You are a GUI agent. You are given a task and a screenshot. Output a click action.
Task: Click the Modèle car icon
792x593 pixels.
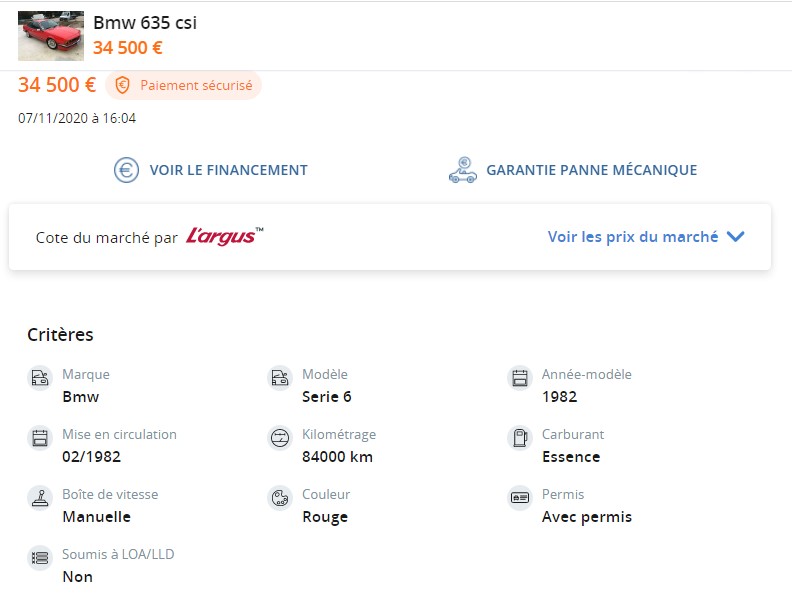click(x=279, y=378)
